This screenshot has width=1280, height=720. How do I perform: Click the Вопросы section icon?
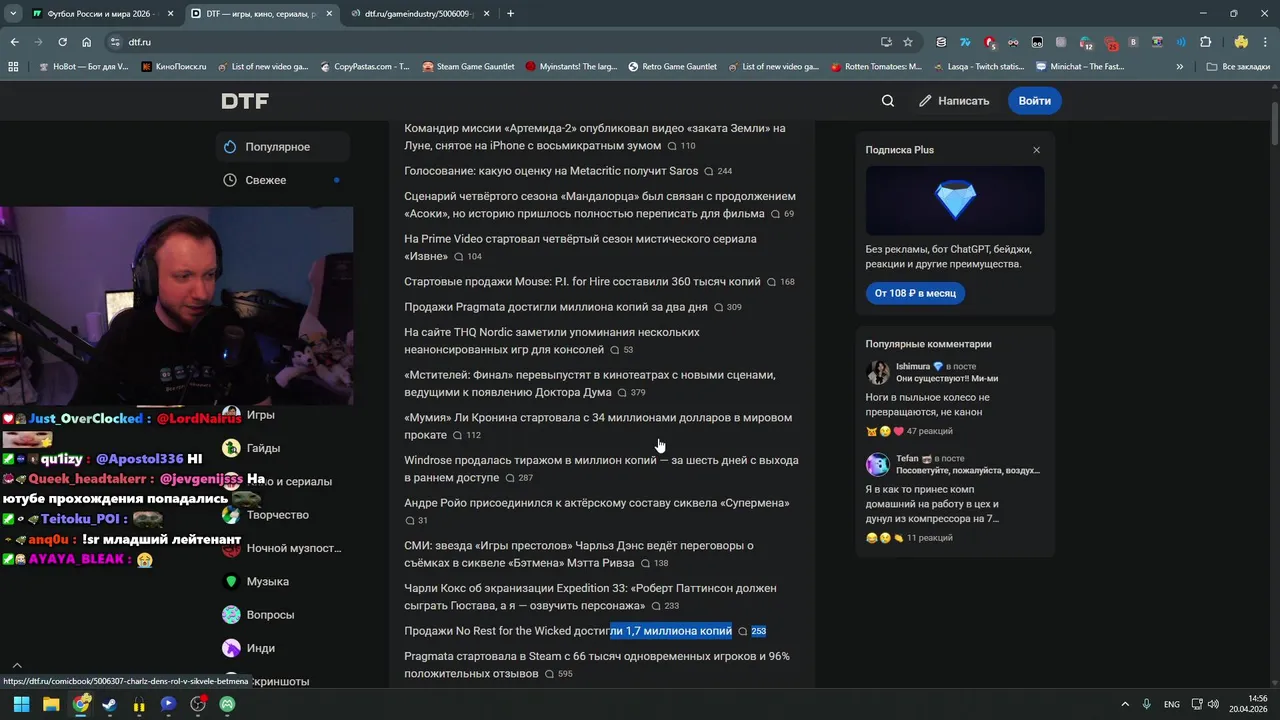coord(231,615)
